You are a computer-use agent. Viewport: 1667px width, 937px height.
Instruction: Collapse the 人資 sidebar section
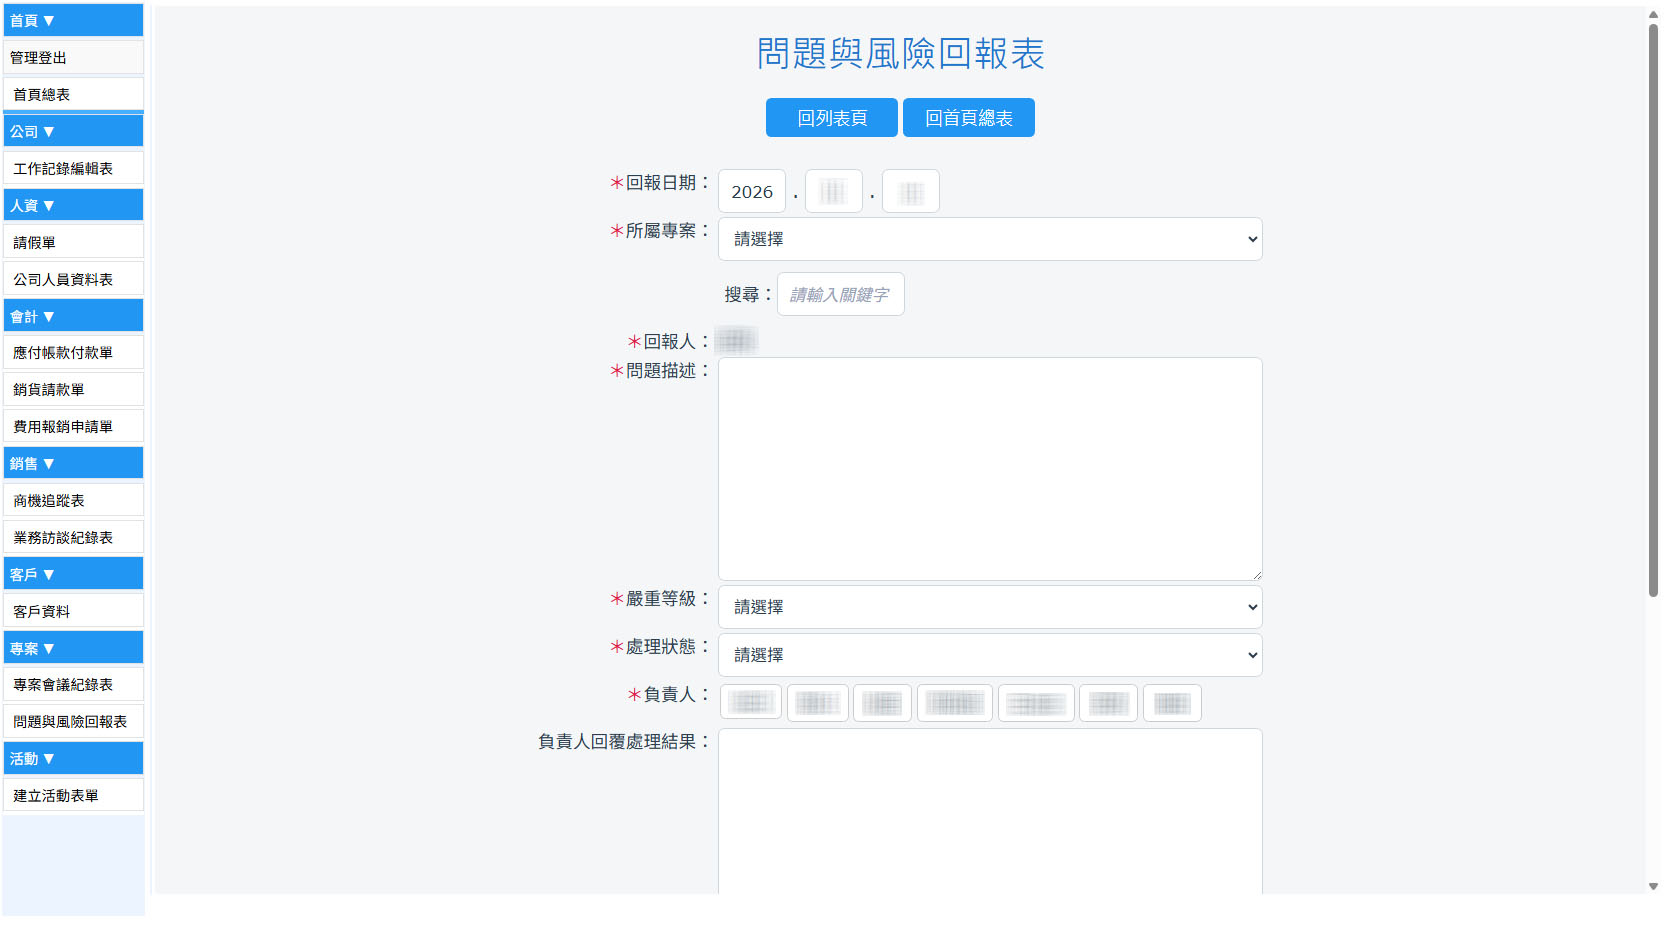coord(73,205)
